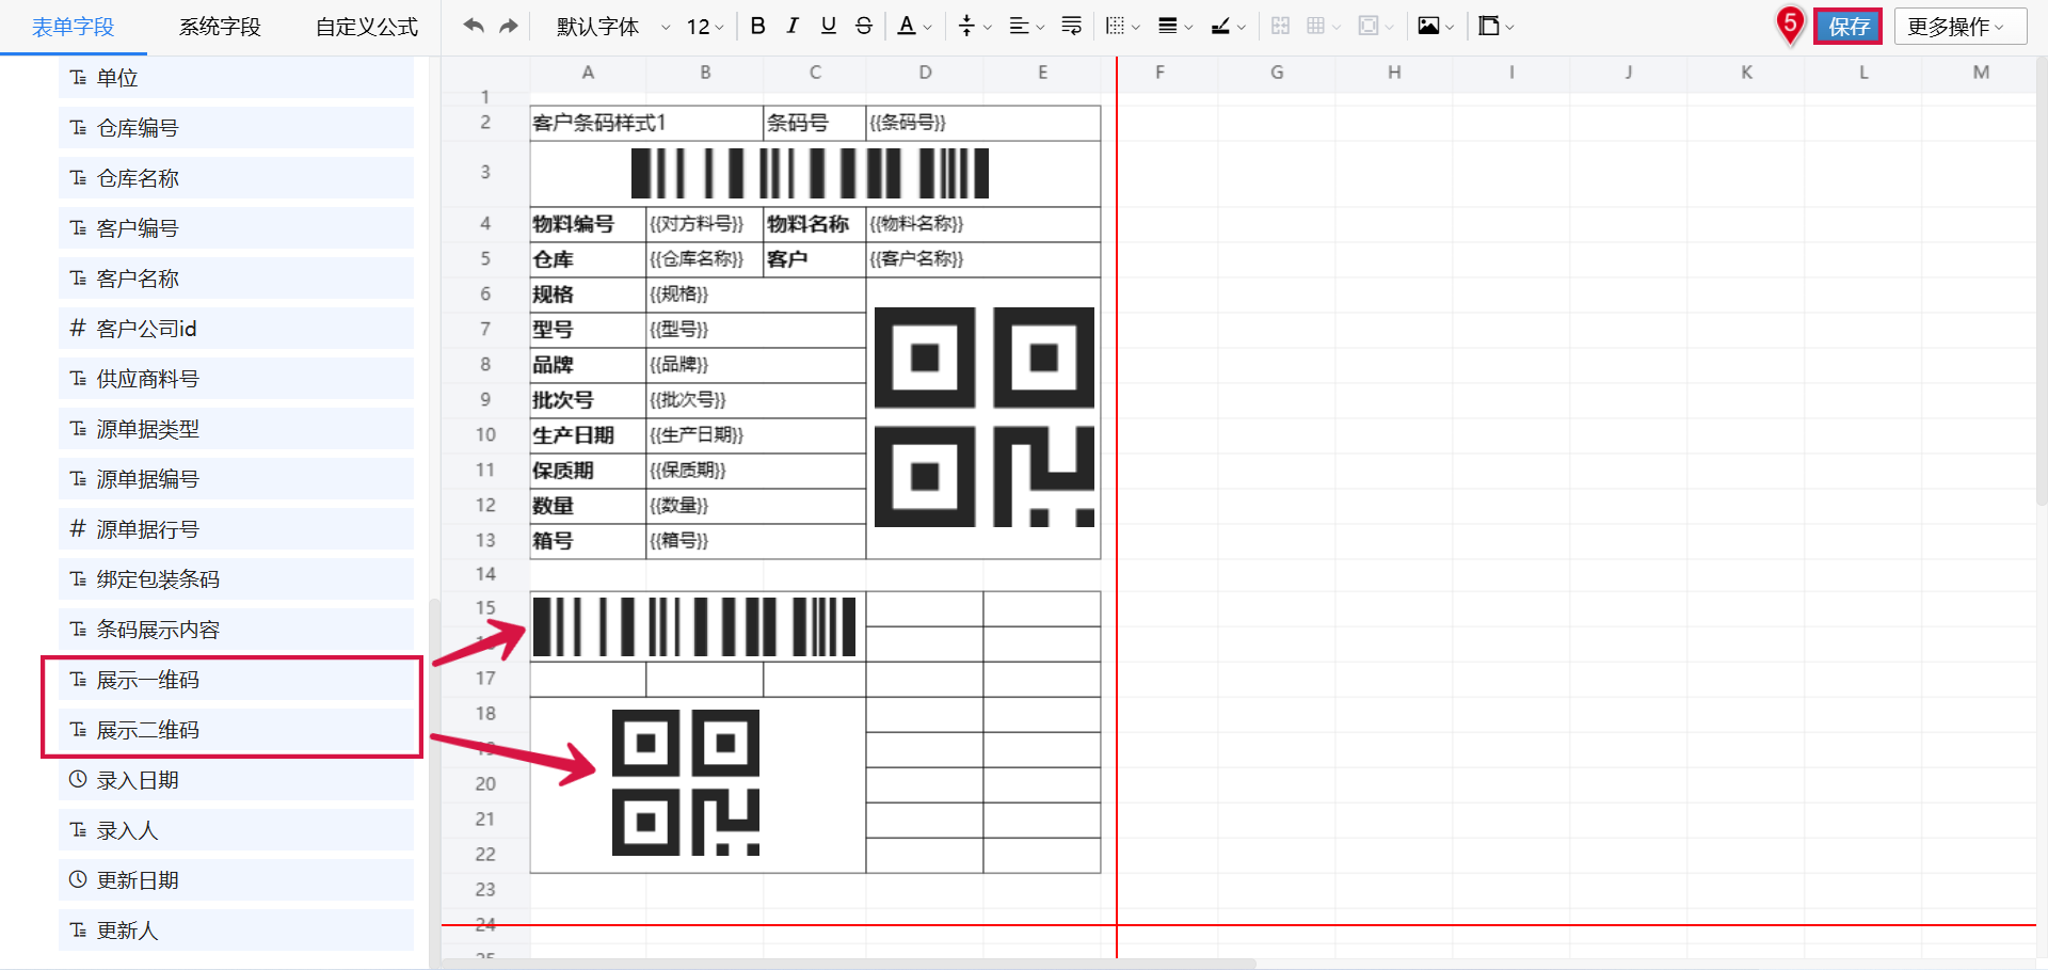Click the border color pen icon
Image resolution: width=2048 pixels, height=970 pixels.
pos(1220,26)
